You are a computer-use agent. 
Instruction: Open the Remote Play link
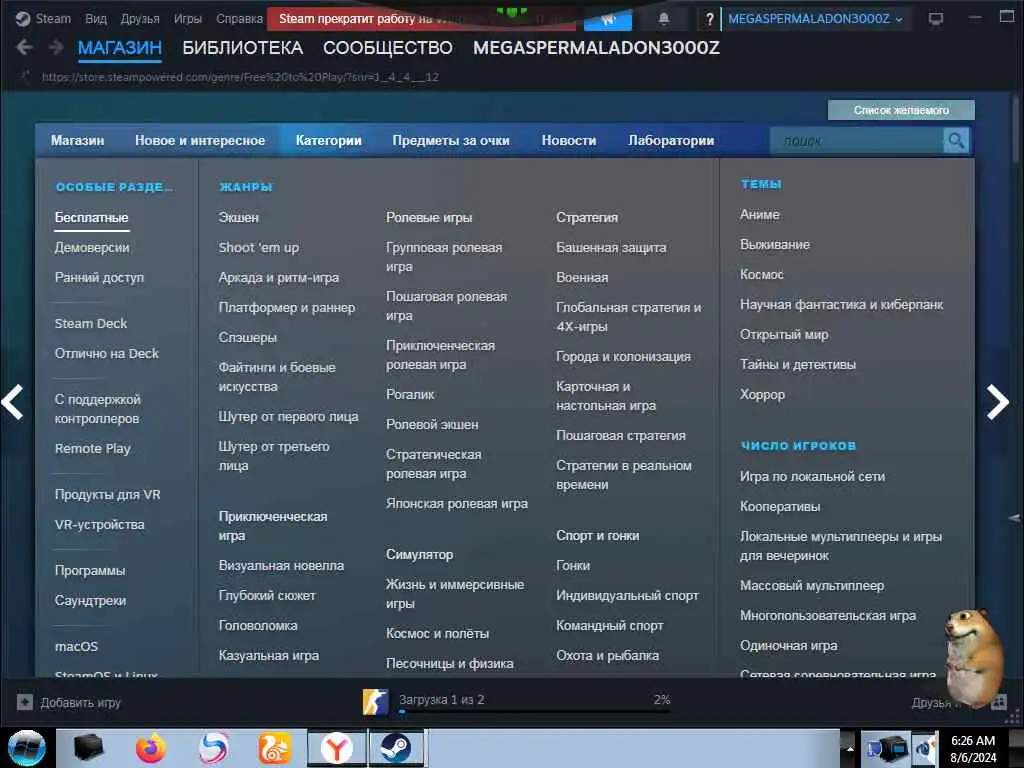pyautogui.click(x=93, y=449)
